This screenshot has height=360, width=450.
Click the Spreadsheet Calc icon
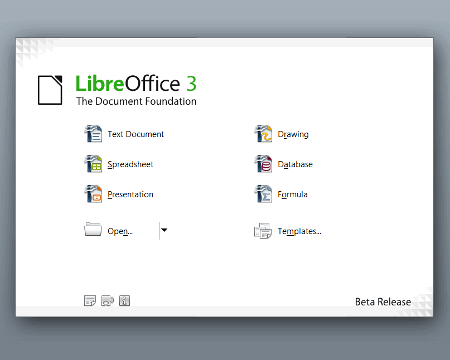tap(93, 164)
